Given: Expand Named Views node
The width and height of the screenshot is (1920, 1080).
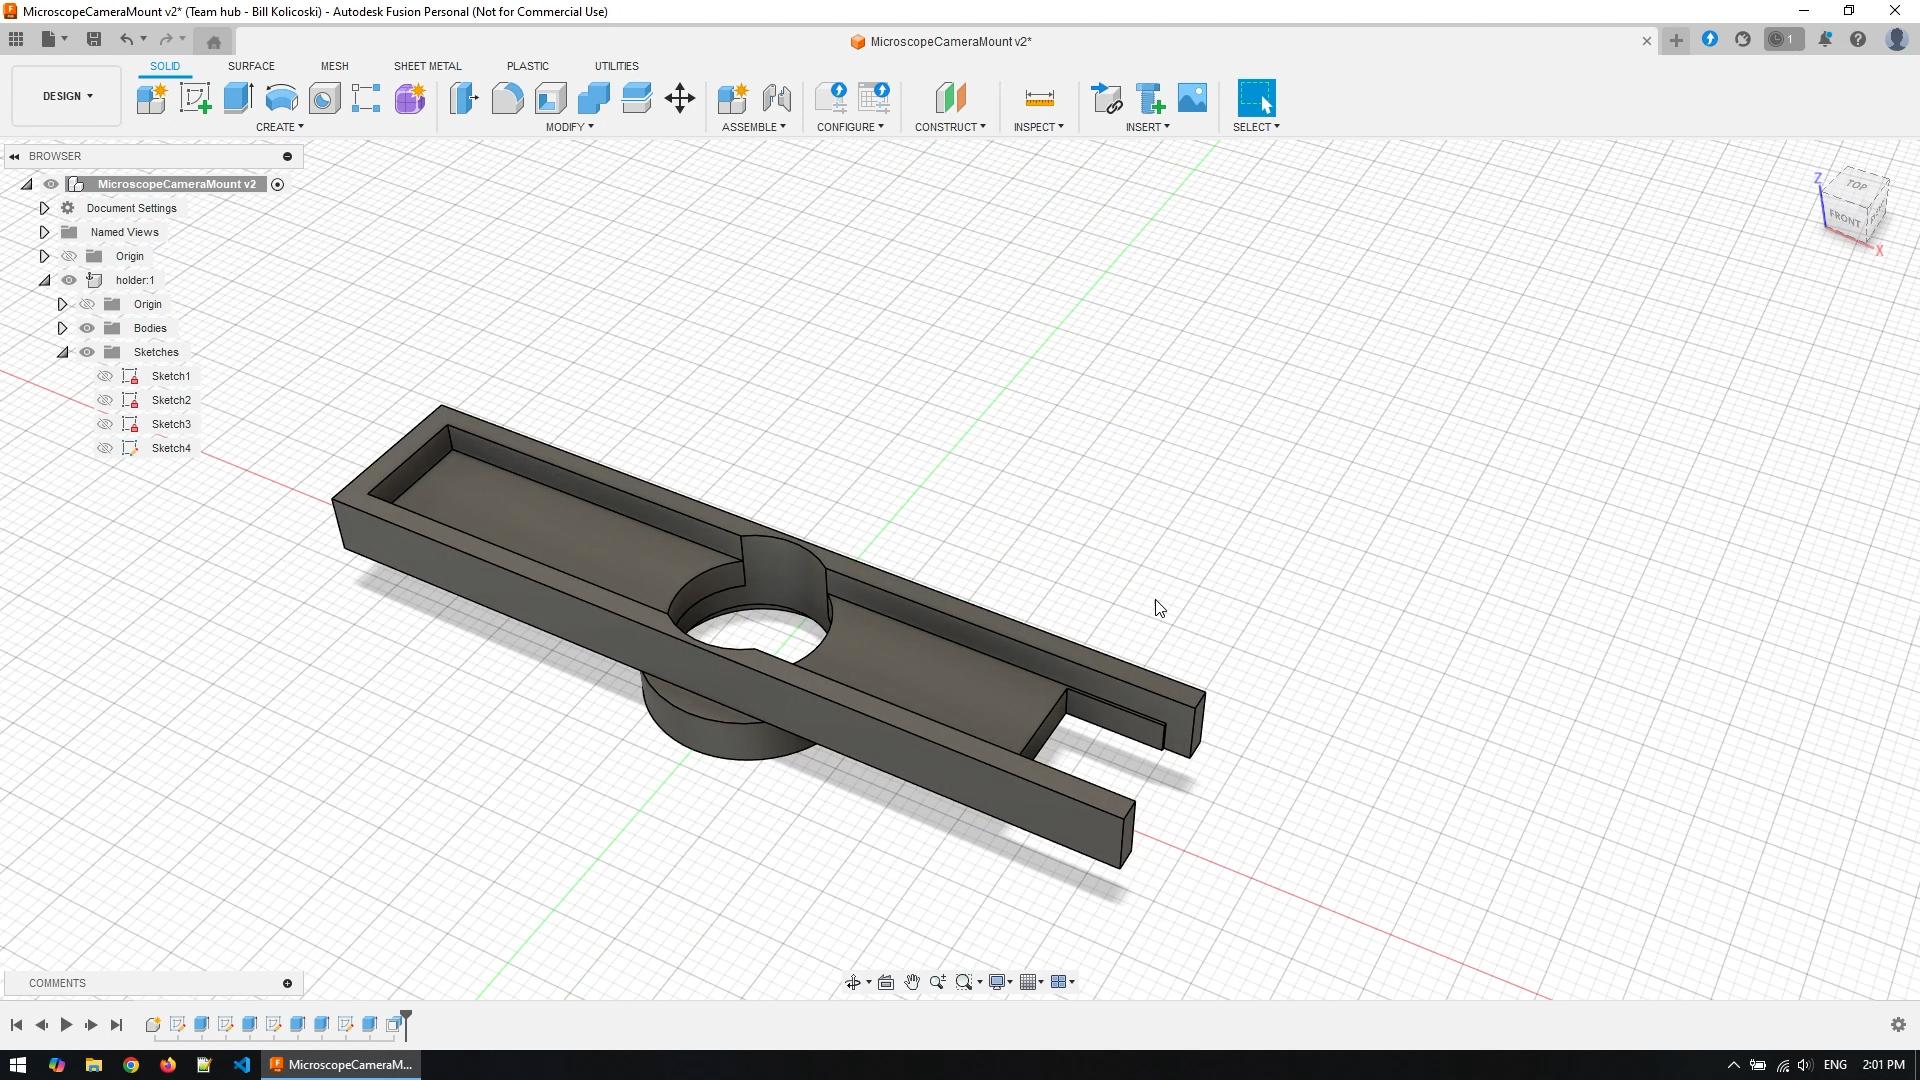Looking at the screenshot, I should [x=44, y=232].
